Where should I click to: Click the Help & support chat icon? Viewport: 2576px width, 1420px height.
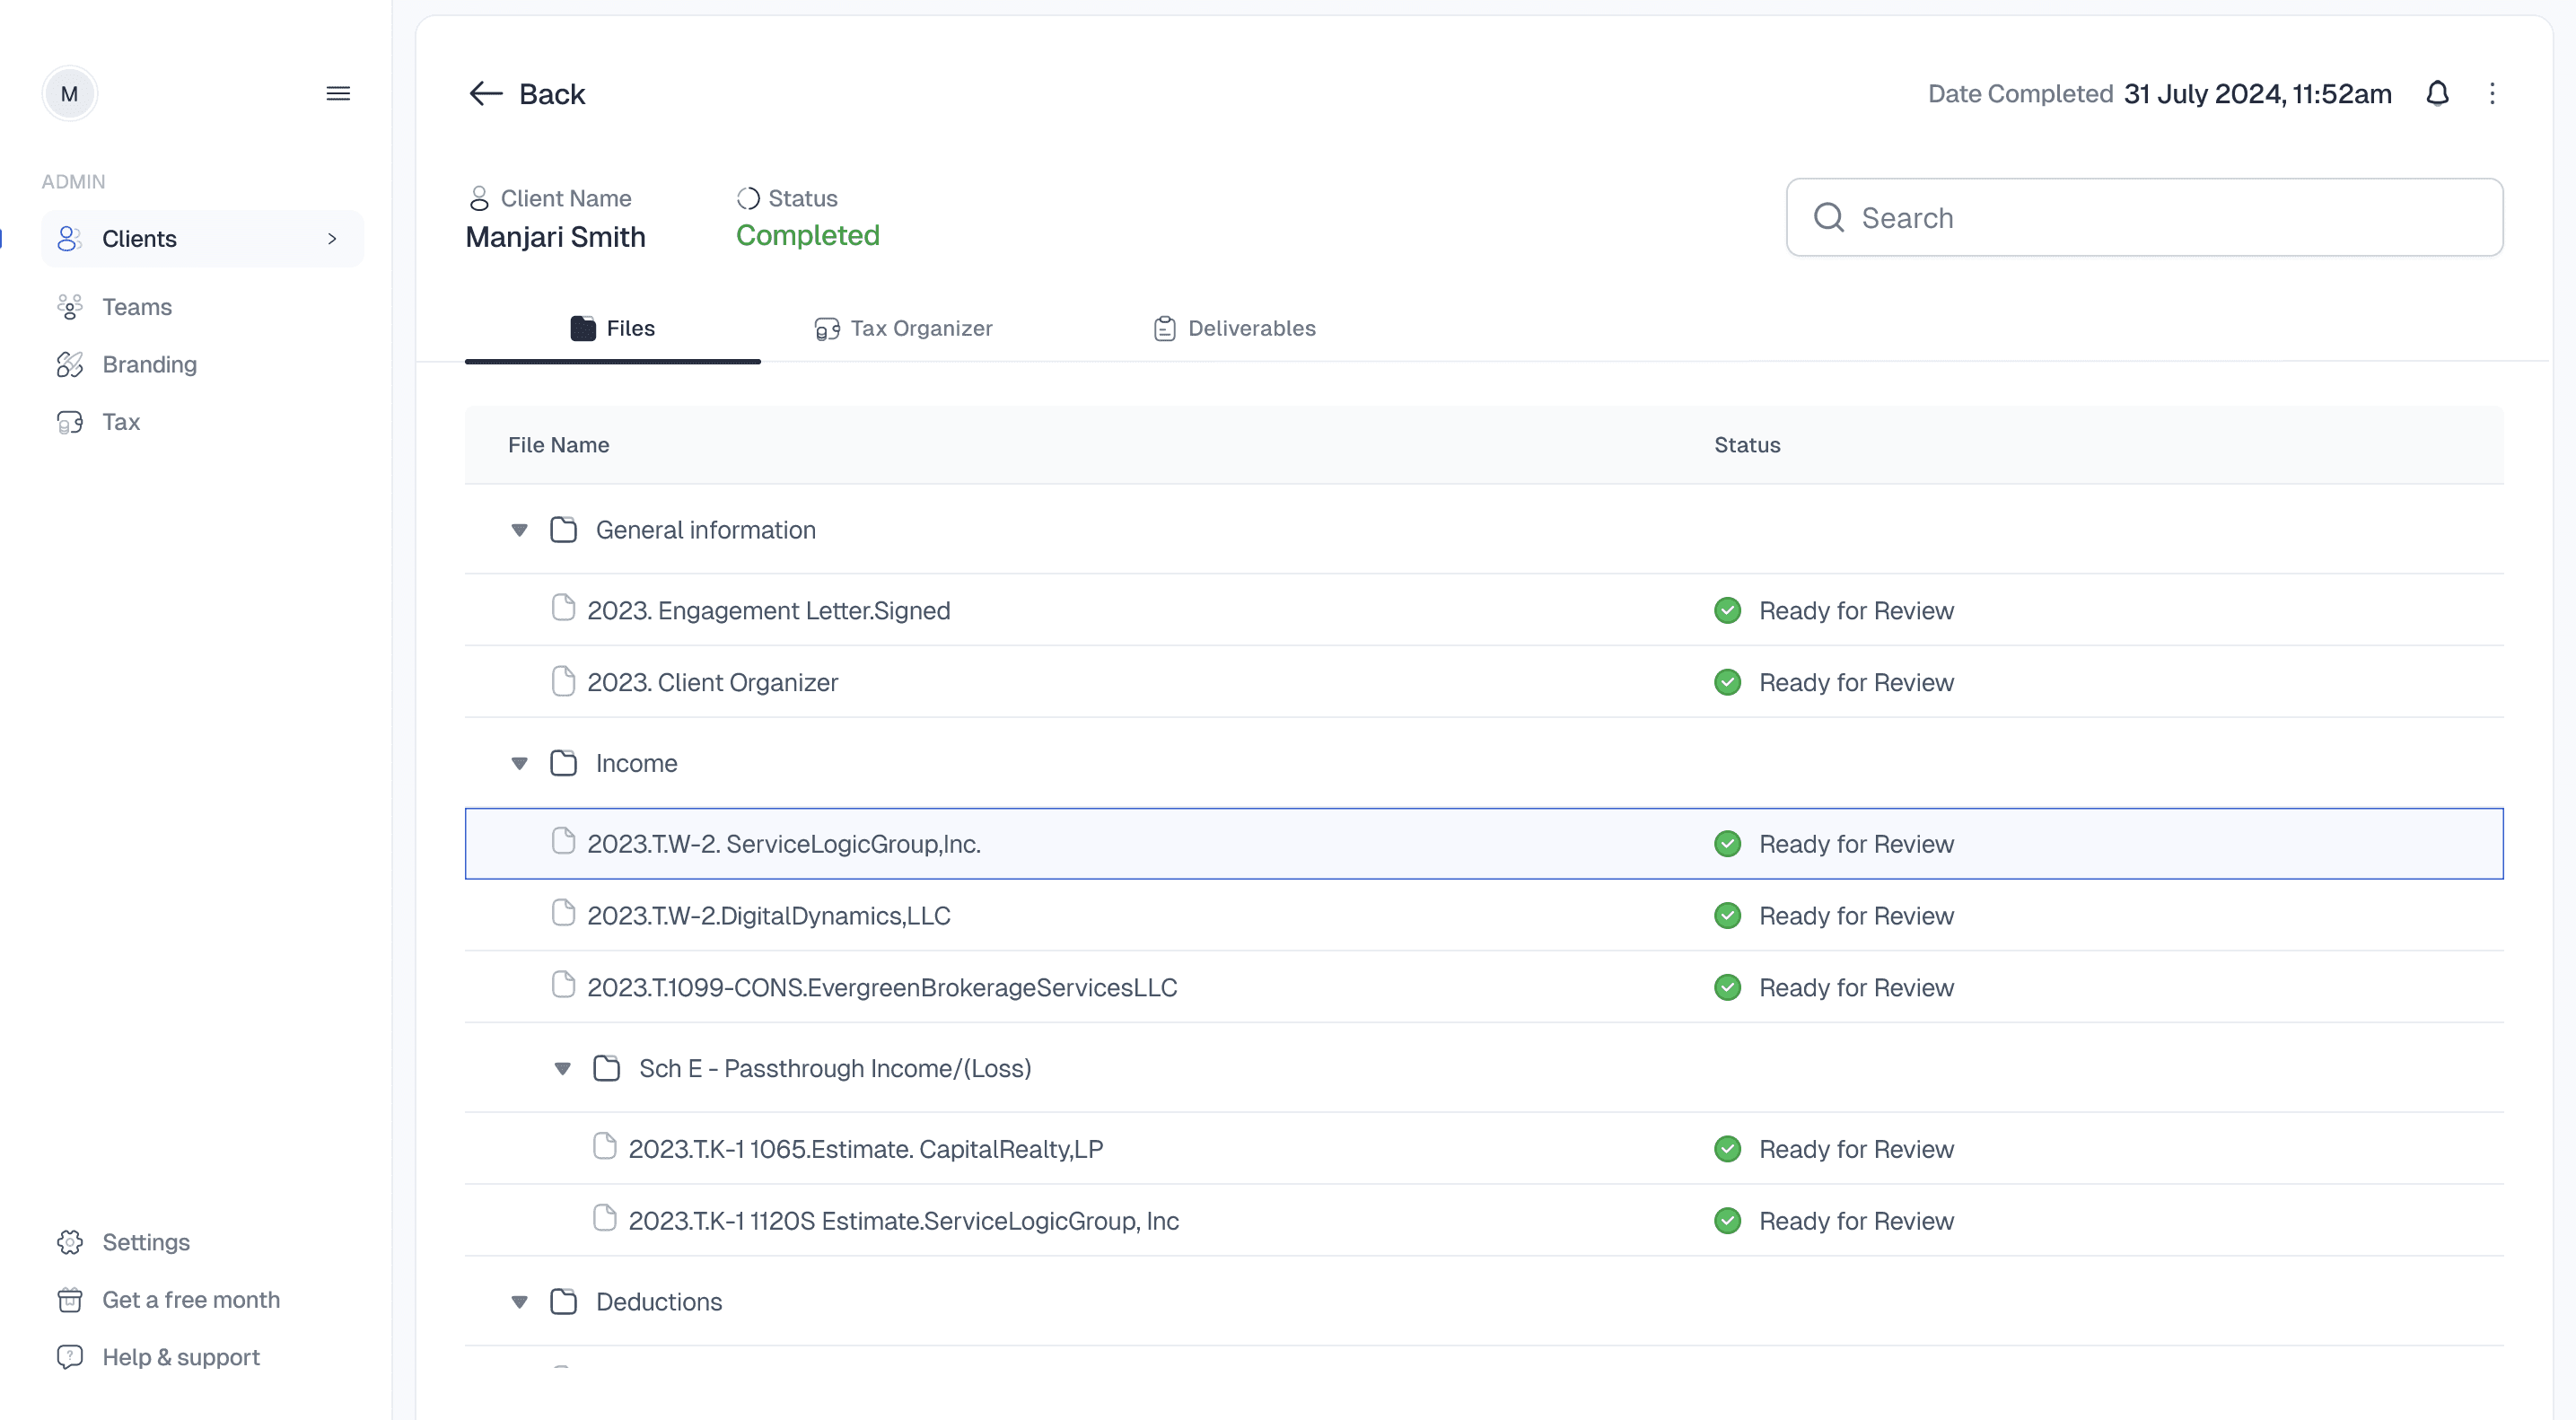pos(69,1356)
